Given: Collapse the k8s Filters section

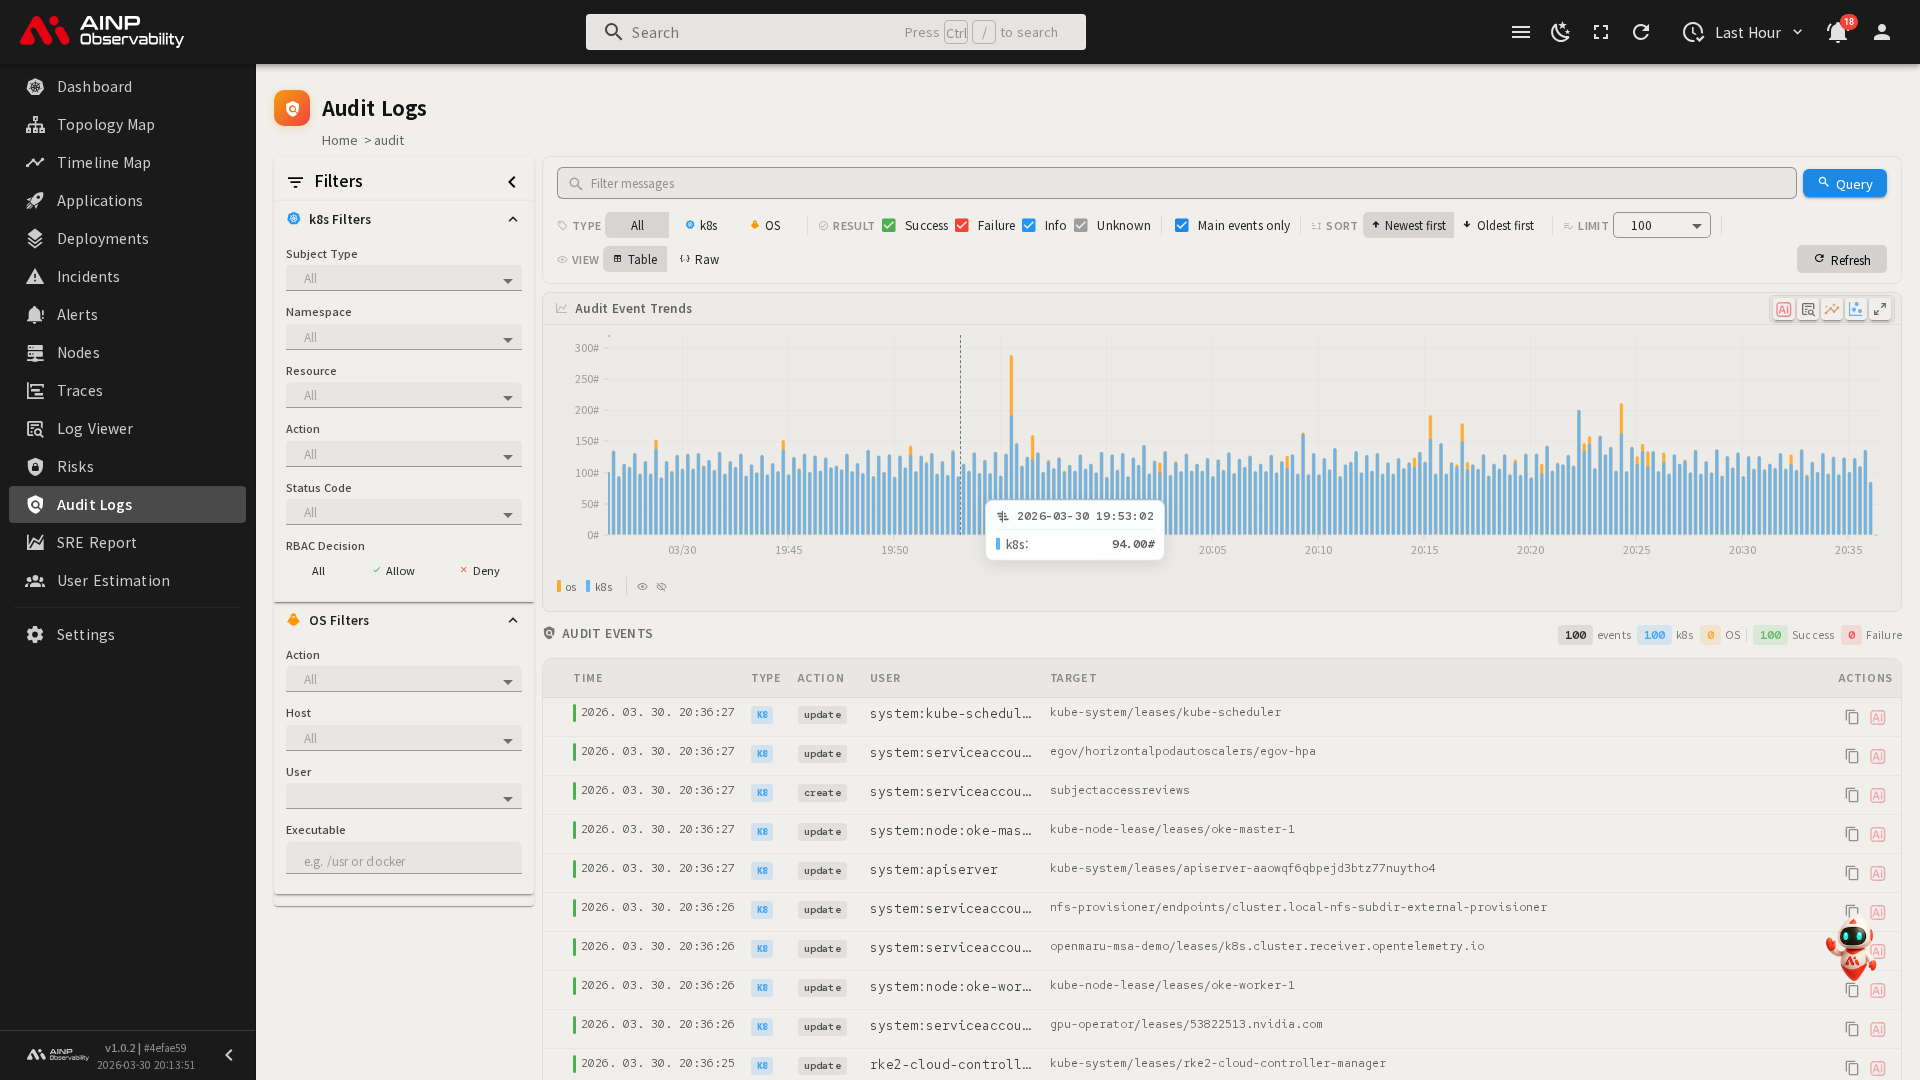Looking at the screenshot, I should pos(513,219).
